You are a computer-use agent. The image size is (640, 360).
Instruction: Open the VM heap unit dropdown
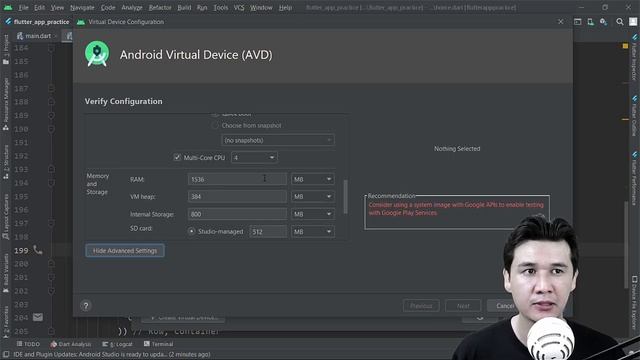[313, 197]
